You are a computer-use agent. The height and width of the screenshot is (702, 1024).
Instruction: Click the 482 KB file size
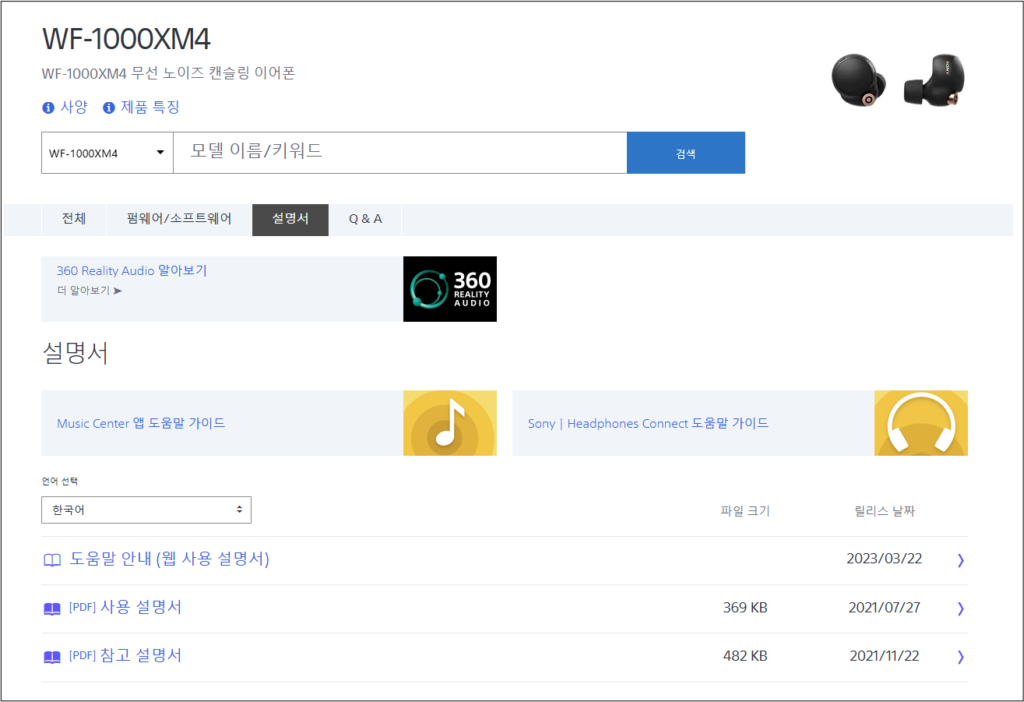(745, 656)
